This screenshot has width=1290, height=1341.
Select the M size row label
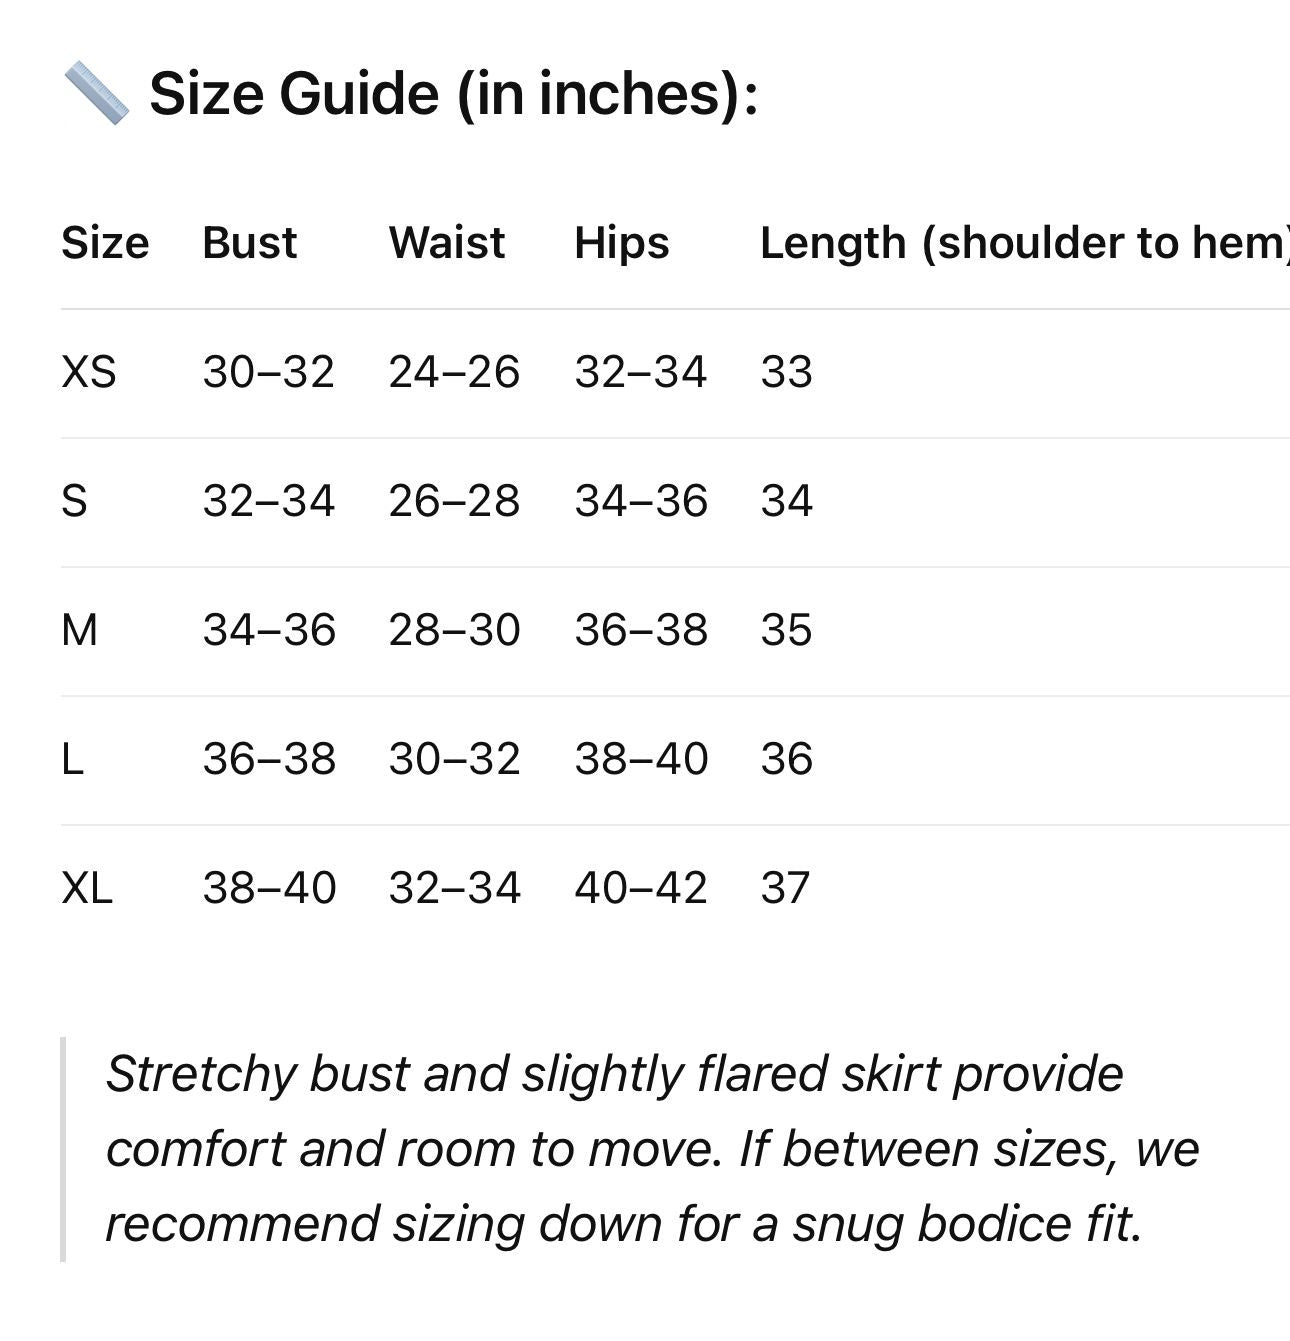[80, 630]
